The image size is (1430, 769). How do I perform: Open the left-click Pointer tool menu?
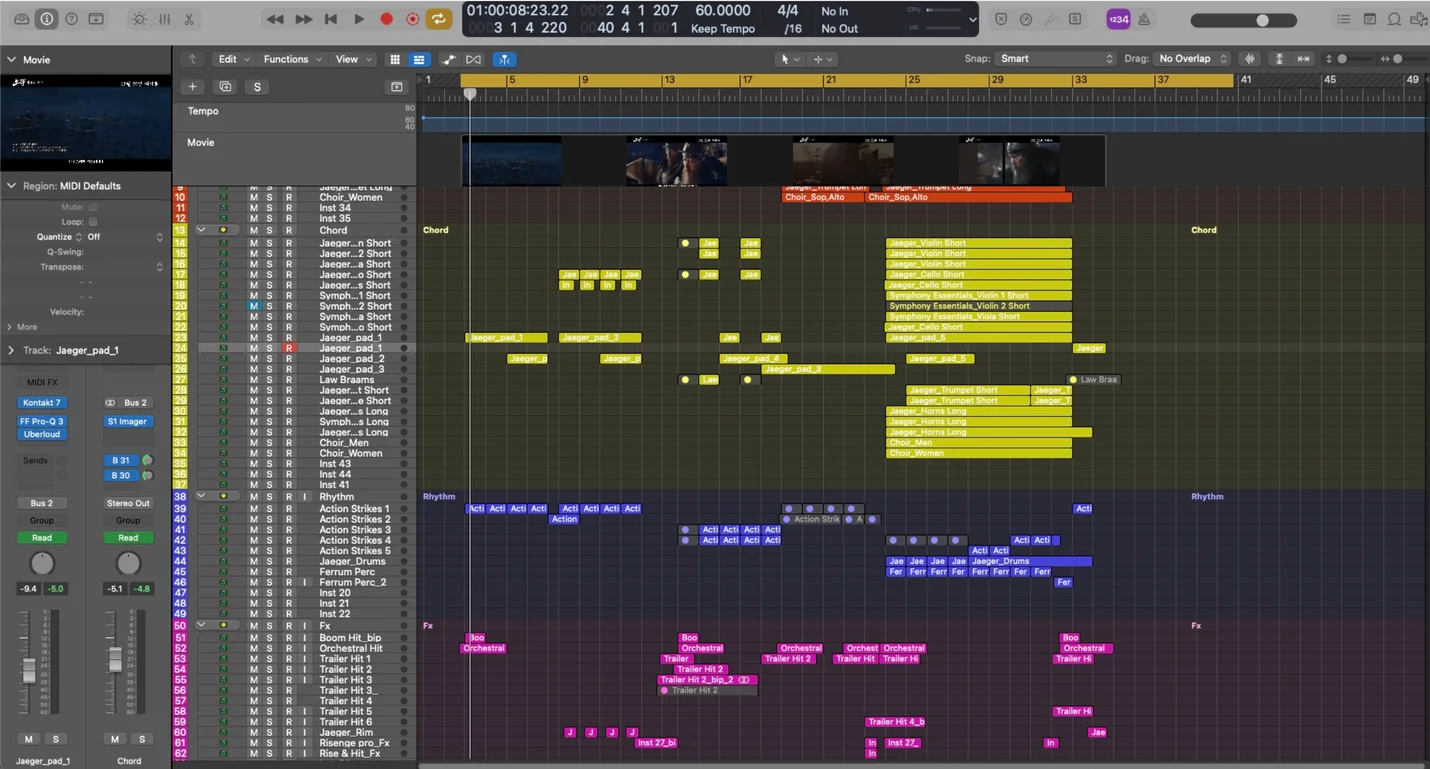[790, 59]
